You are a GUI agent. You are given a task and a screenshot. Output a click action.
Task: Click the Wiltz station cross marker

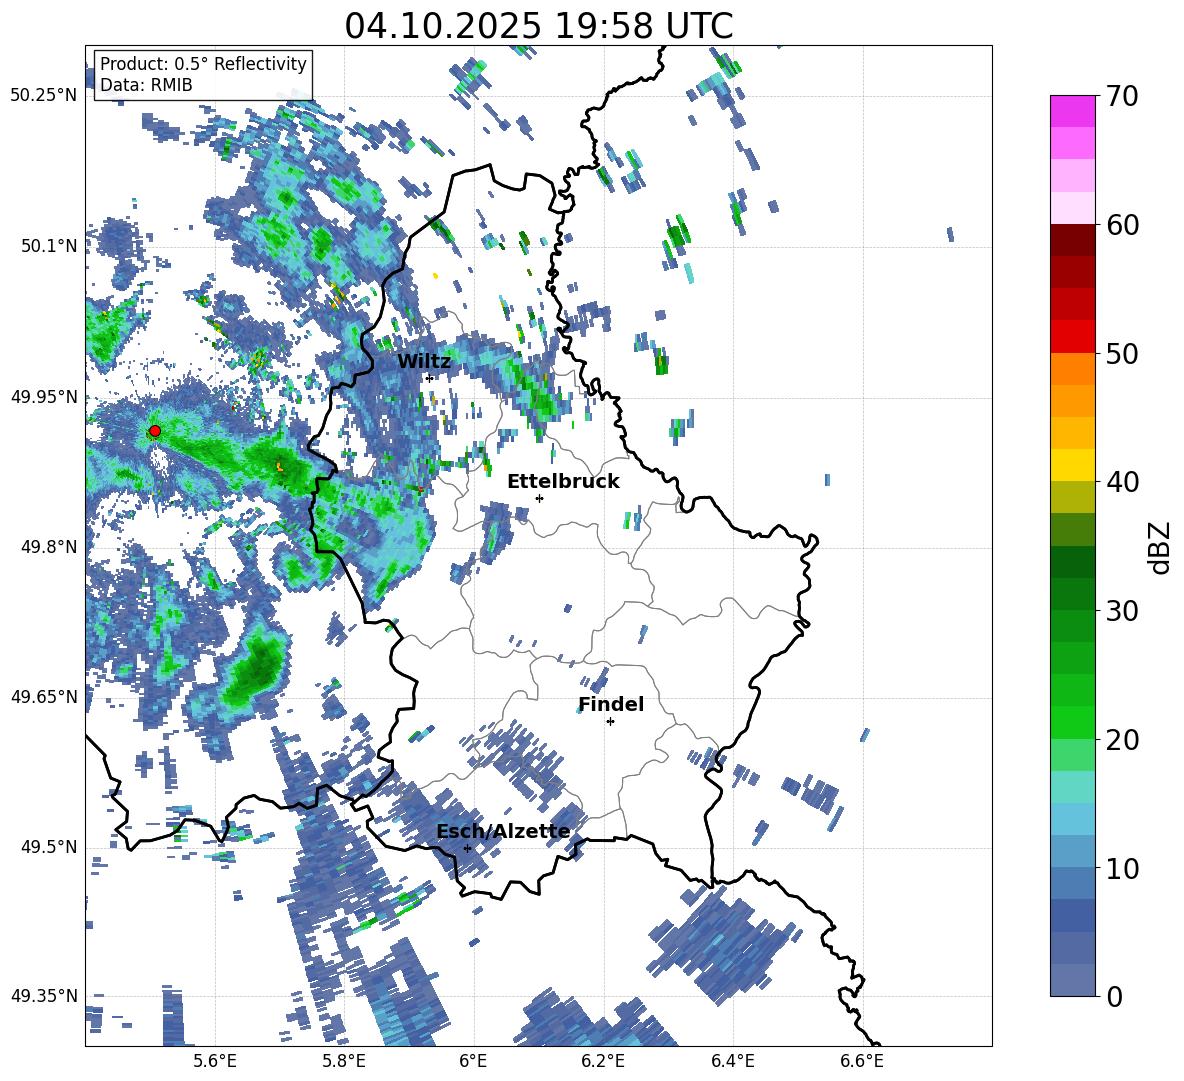430,377
